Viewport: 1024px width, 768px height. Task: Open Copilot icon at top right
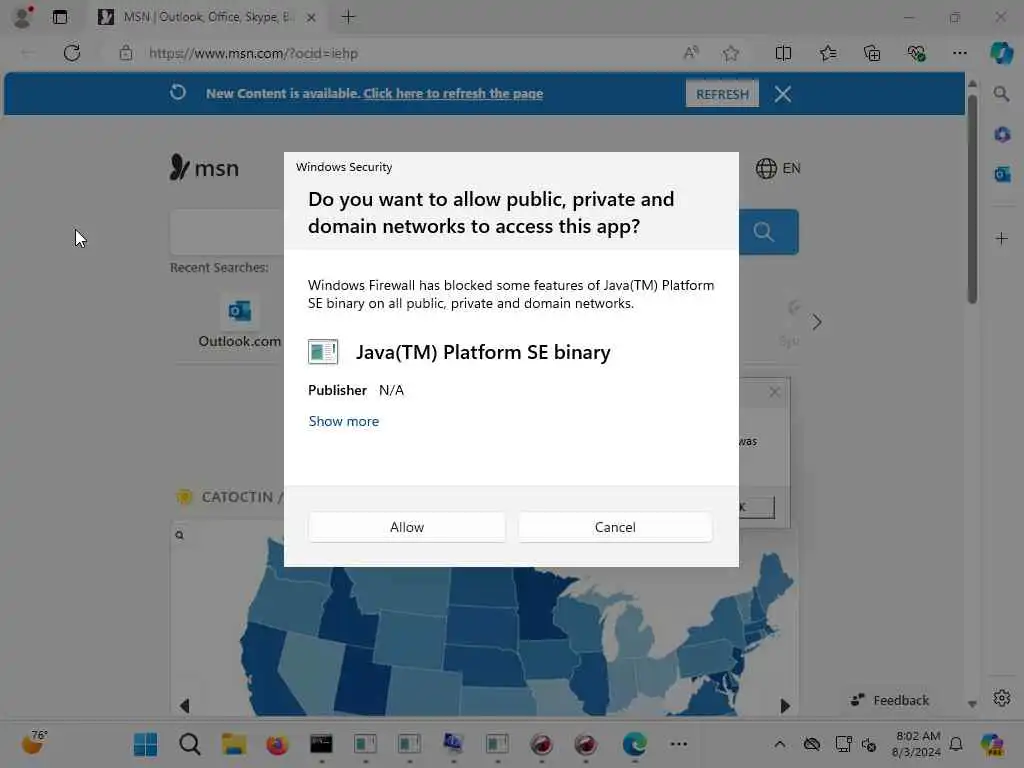pos(1001,53)
